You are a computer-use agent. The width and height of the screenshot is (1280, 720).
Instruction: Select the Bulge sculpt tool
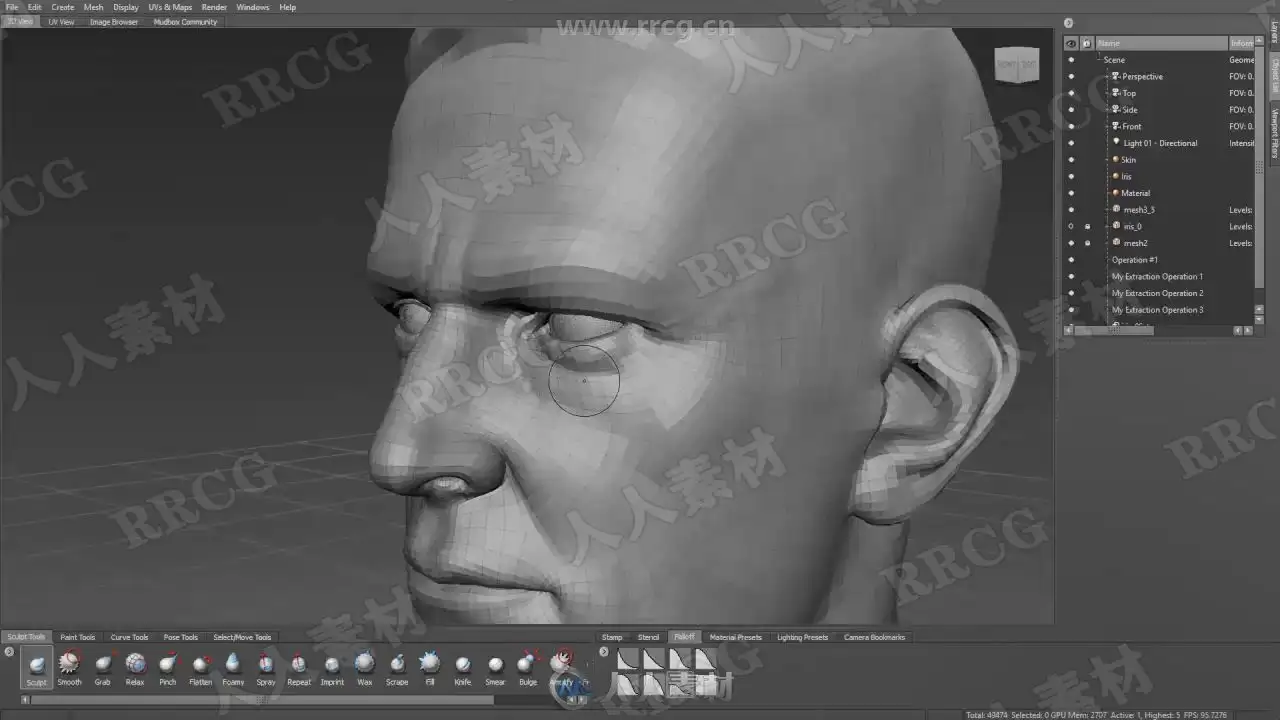tap(528, 668)
